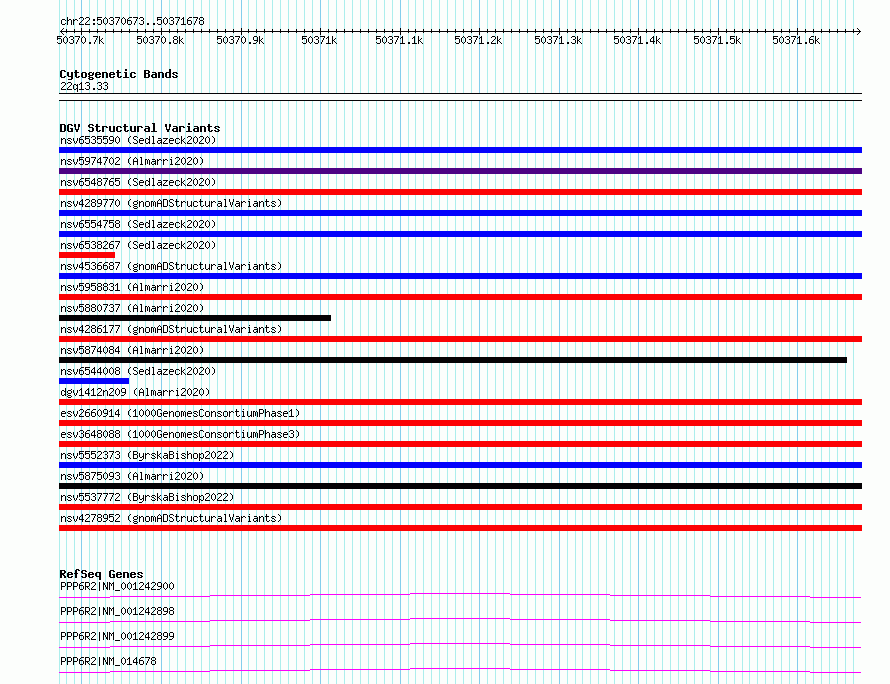This screenshot has width=890, height=684.
Task: Click the nsv5874084 (Almarri2020) label
Action: (132, 350)
